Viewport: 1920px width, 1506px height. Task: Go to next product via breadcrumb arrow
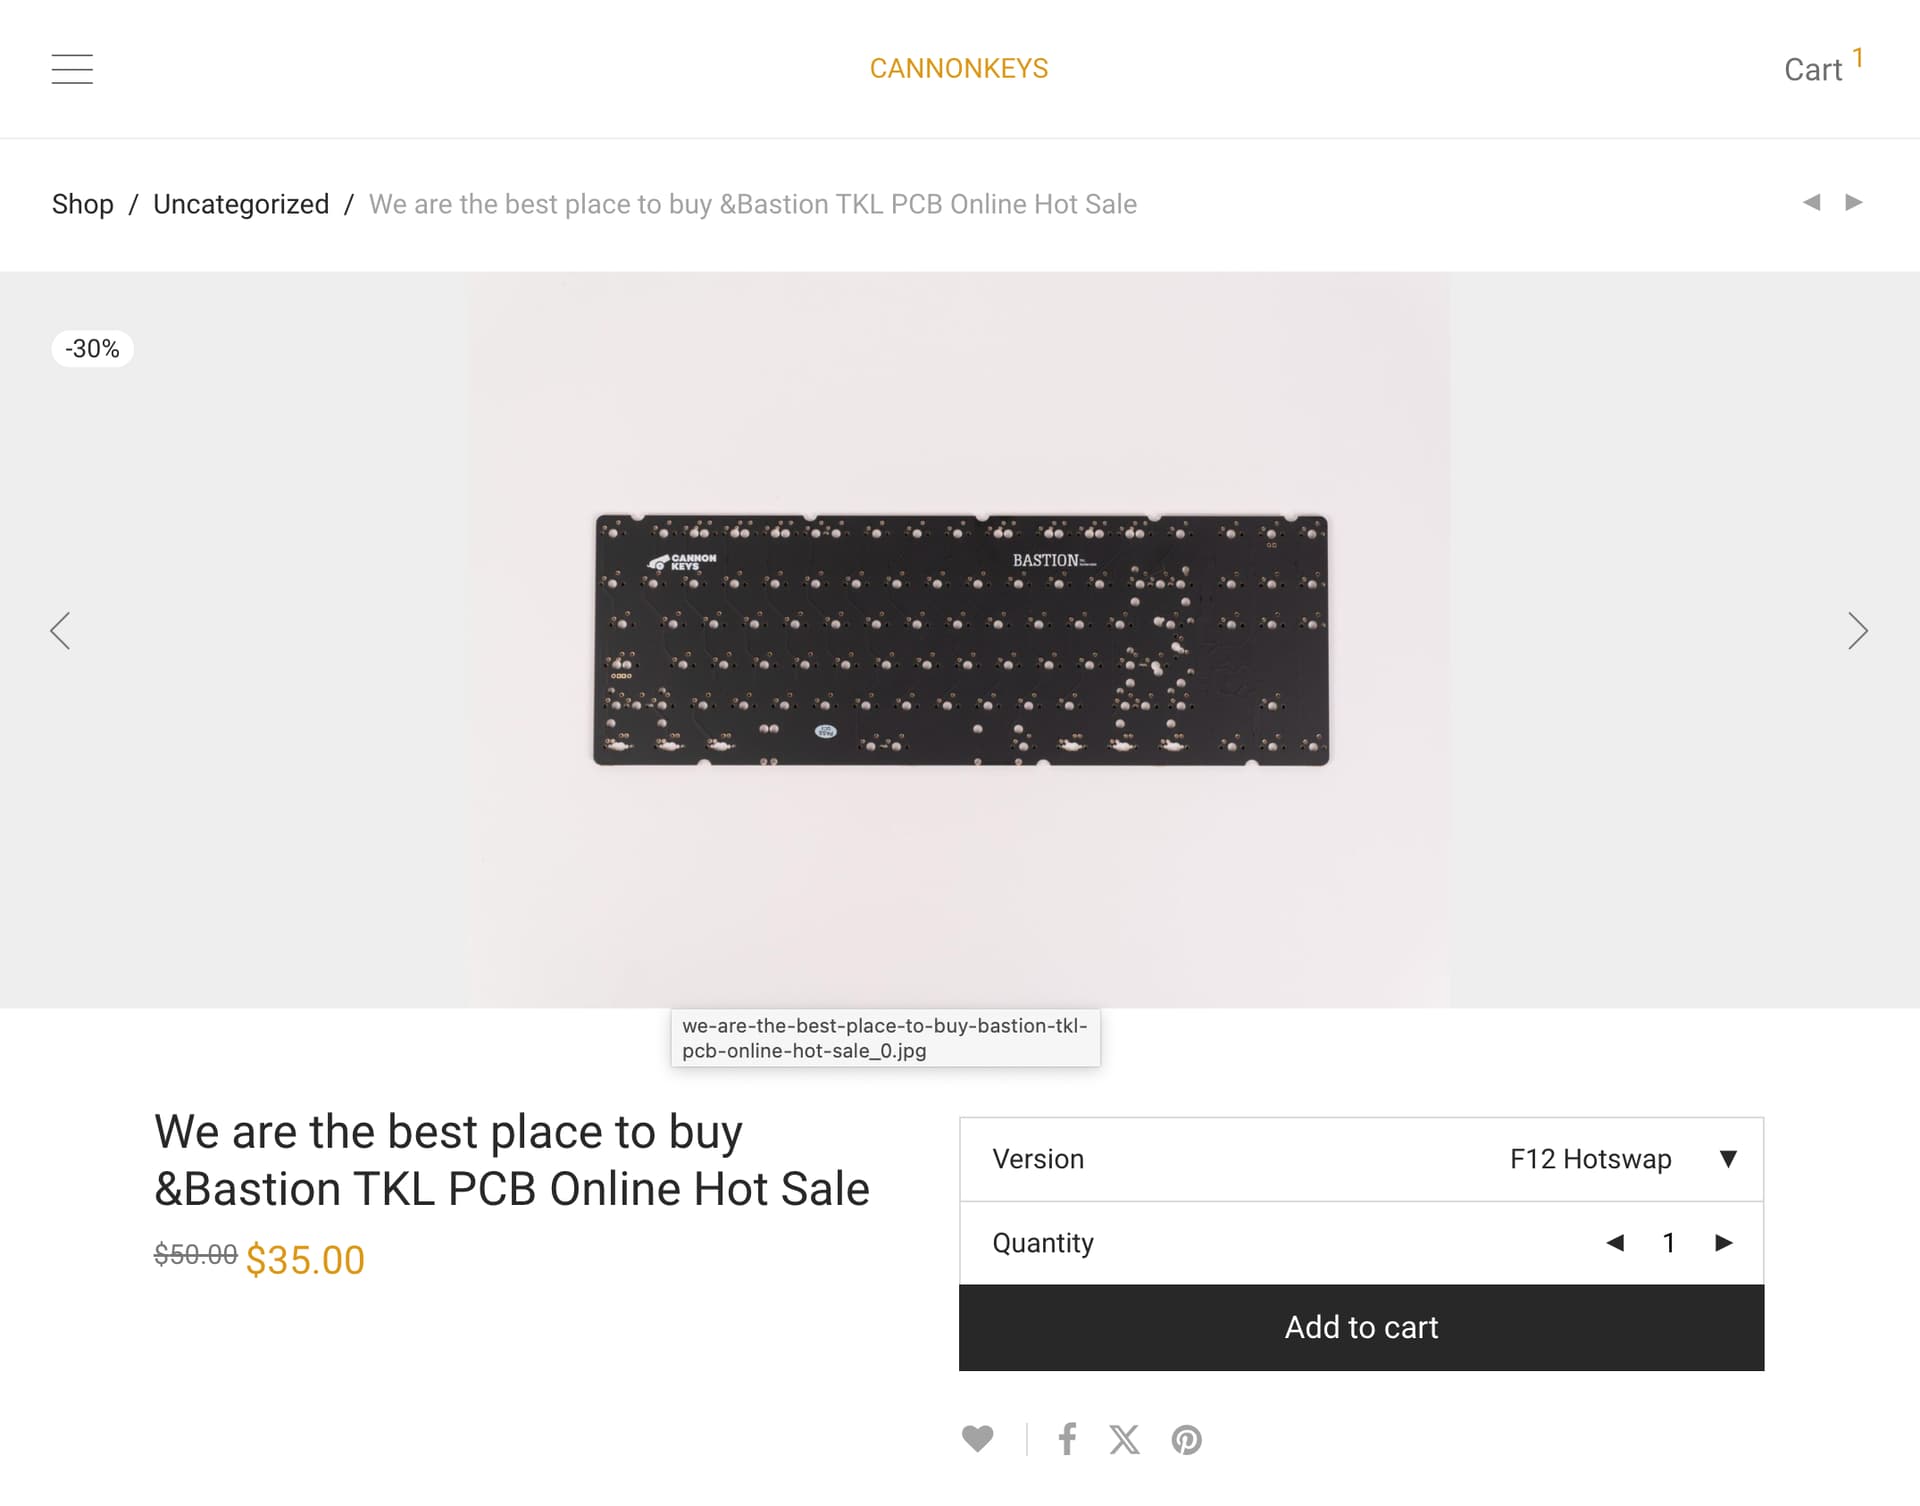pos(1853,203)
